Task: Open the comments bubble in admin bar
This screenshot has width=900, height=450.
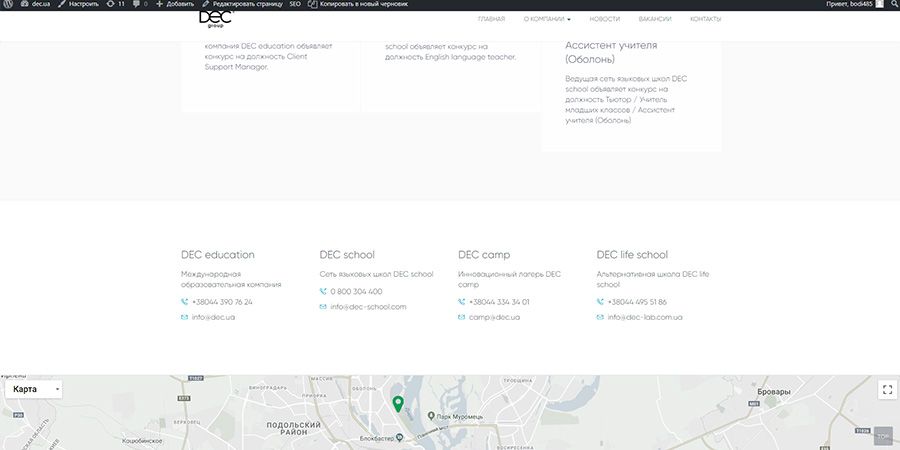Action: [x=138, y=5]
